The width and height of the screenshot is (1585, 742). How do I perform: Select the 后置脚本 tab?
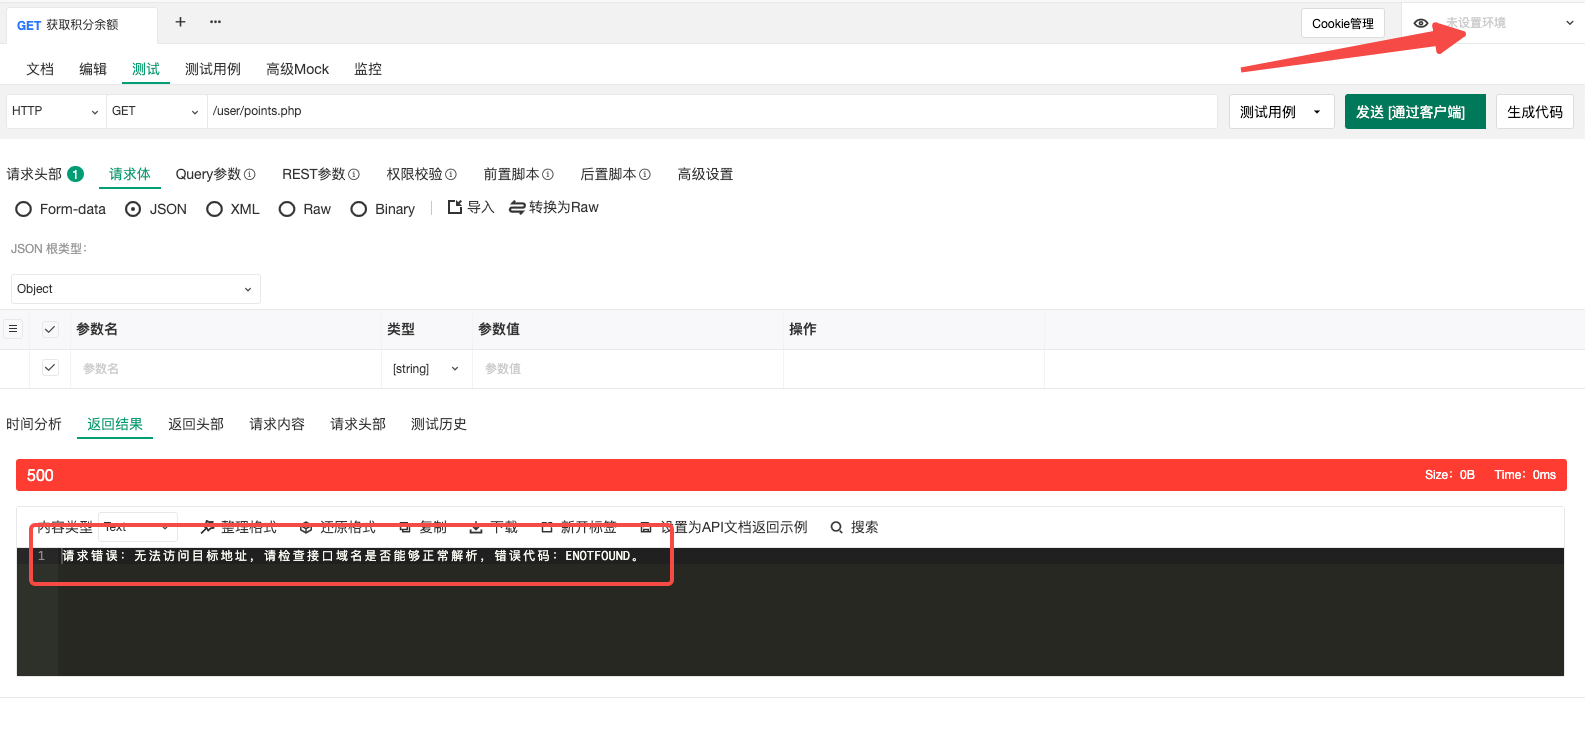(608, 174)
